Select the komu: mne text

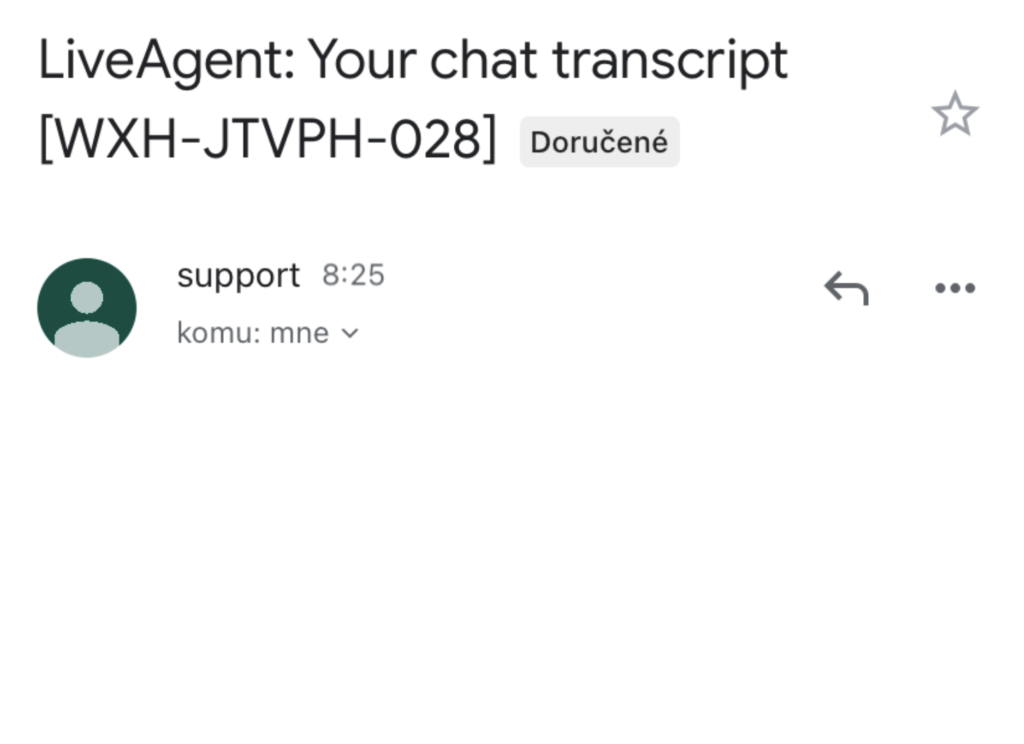click(x=253, y=333)
